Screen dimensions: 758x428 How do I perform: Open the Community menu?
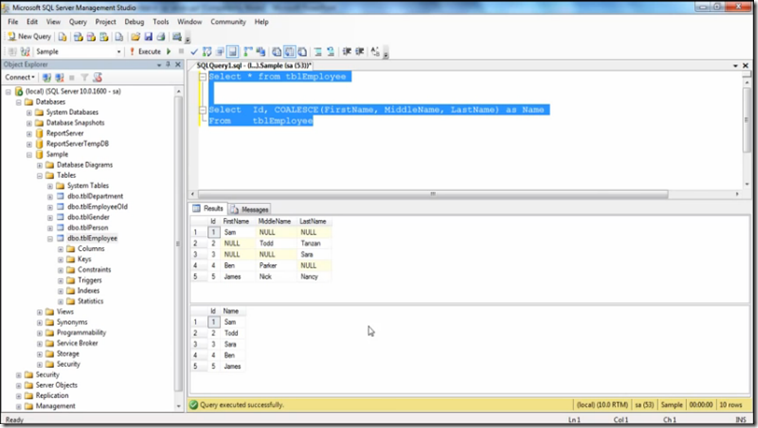coord(228,22)
